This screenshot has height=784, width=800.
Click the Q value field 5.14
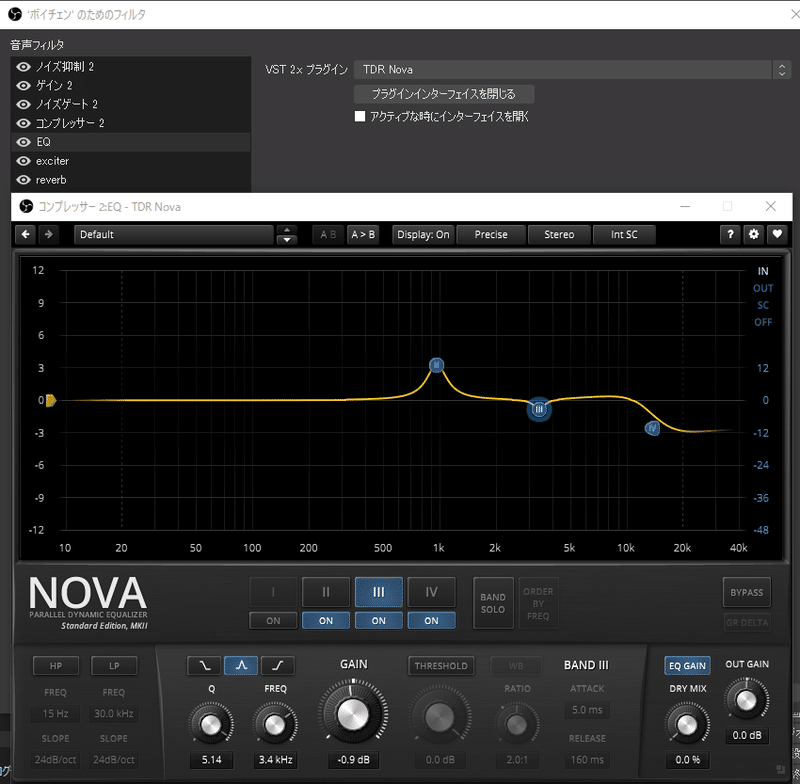pyautogui.click(x=211, y=760)
